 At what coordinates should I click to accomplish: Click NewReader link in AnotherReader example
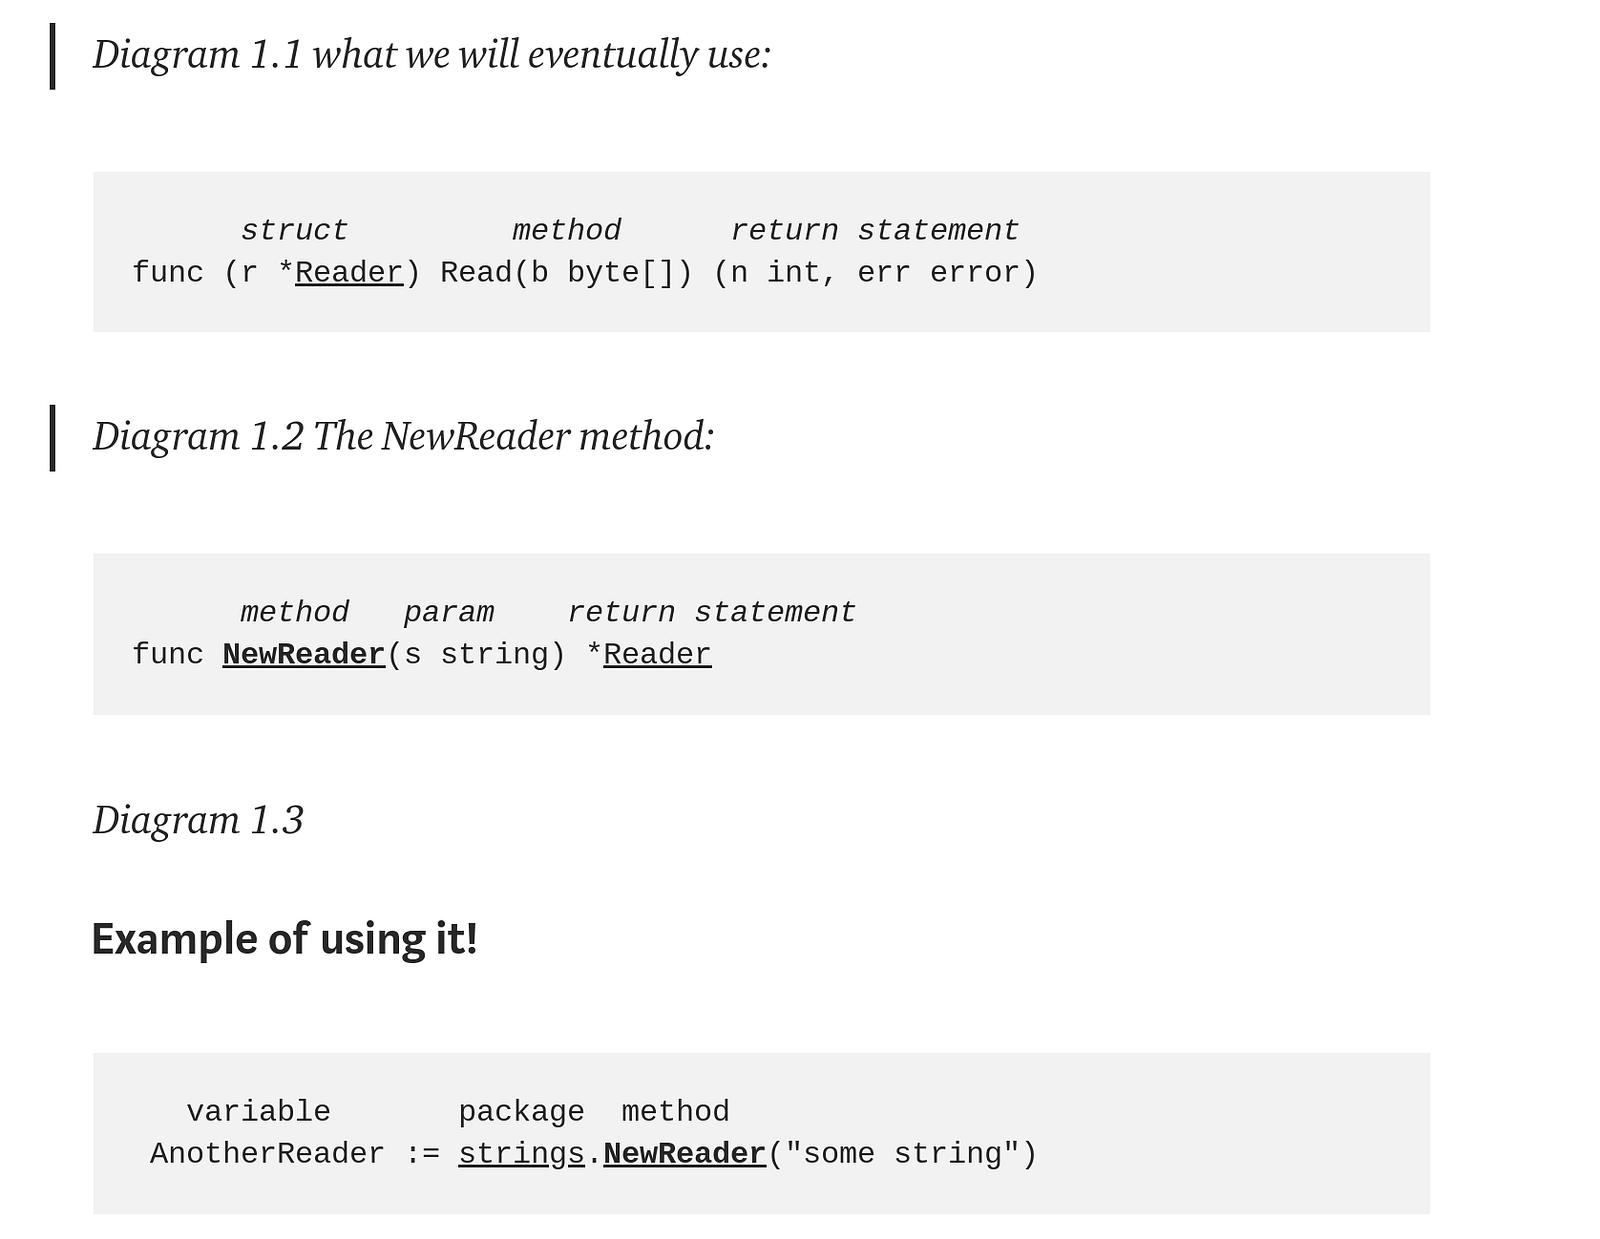685,1154
